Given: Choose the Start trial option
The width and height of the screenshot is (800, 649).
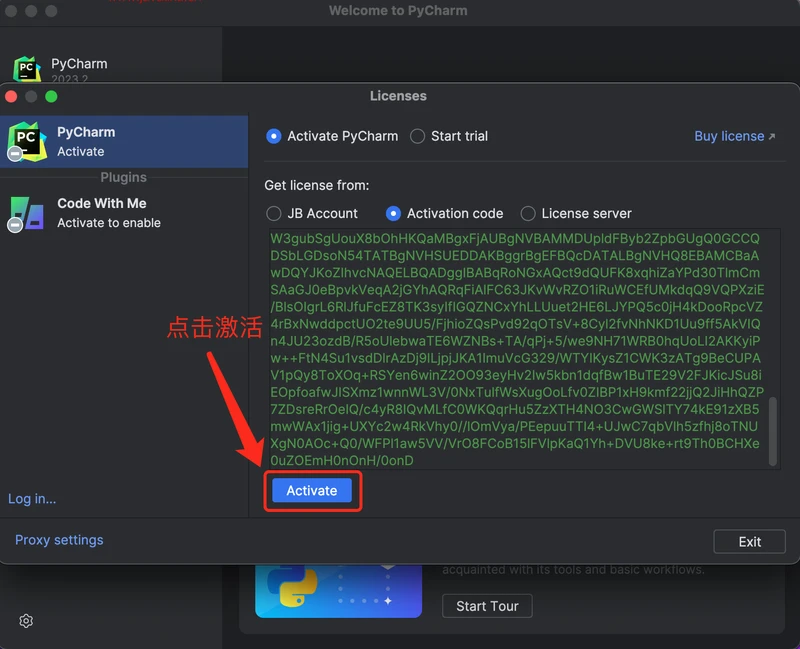Looking at the screenshot, I should coord(418,136).
